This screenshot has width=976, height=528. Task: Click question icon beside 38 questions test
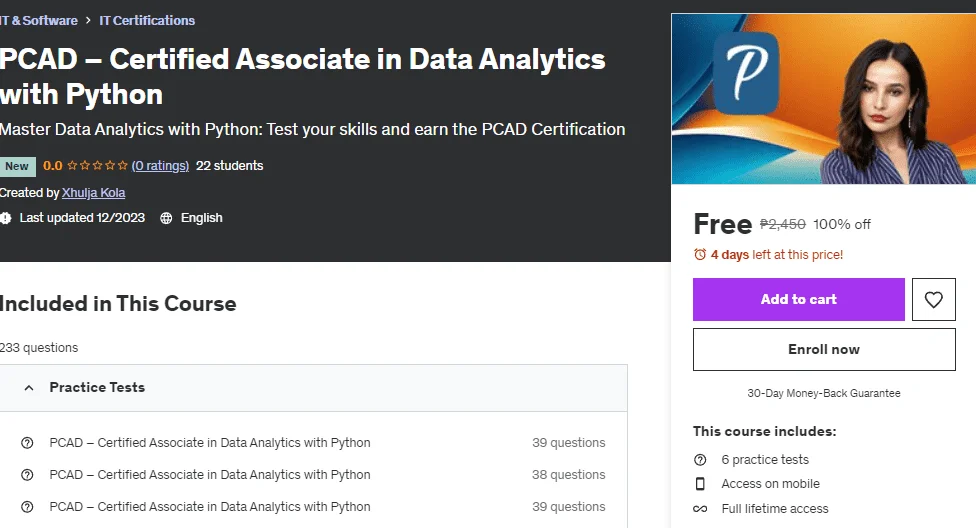click(27, 474)
